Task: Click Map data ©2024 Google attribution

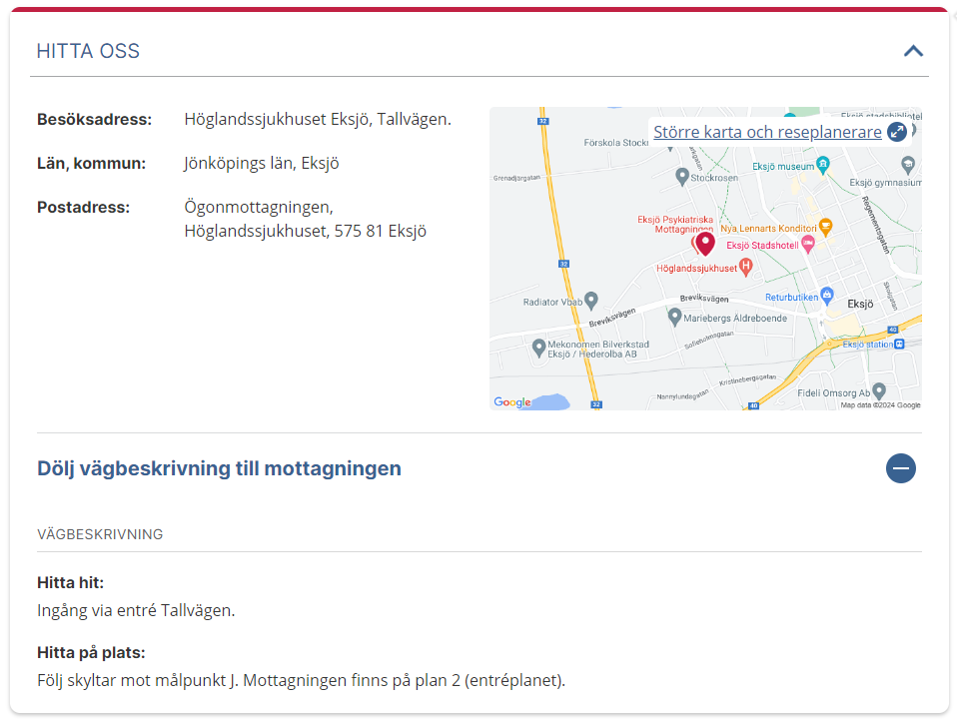Action: pos(880,405)
